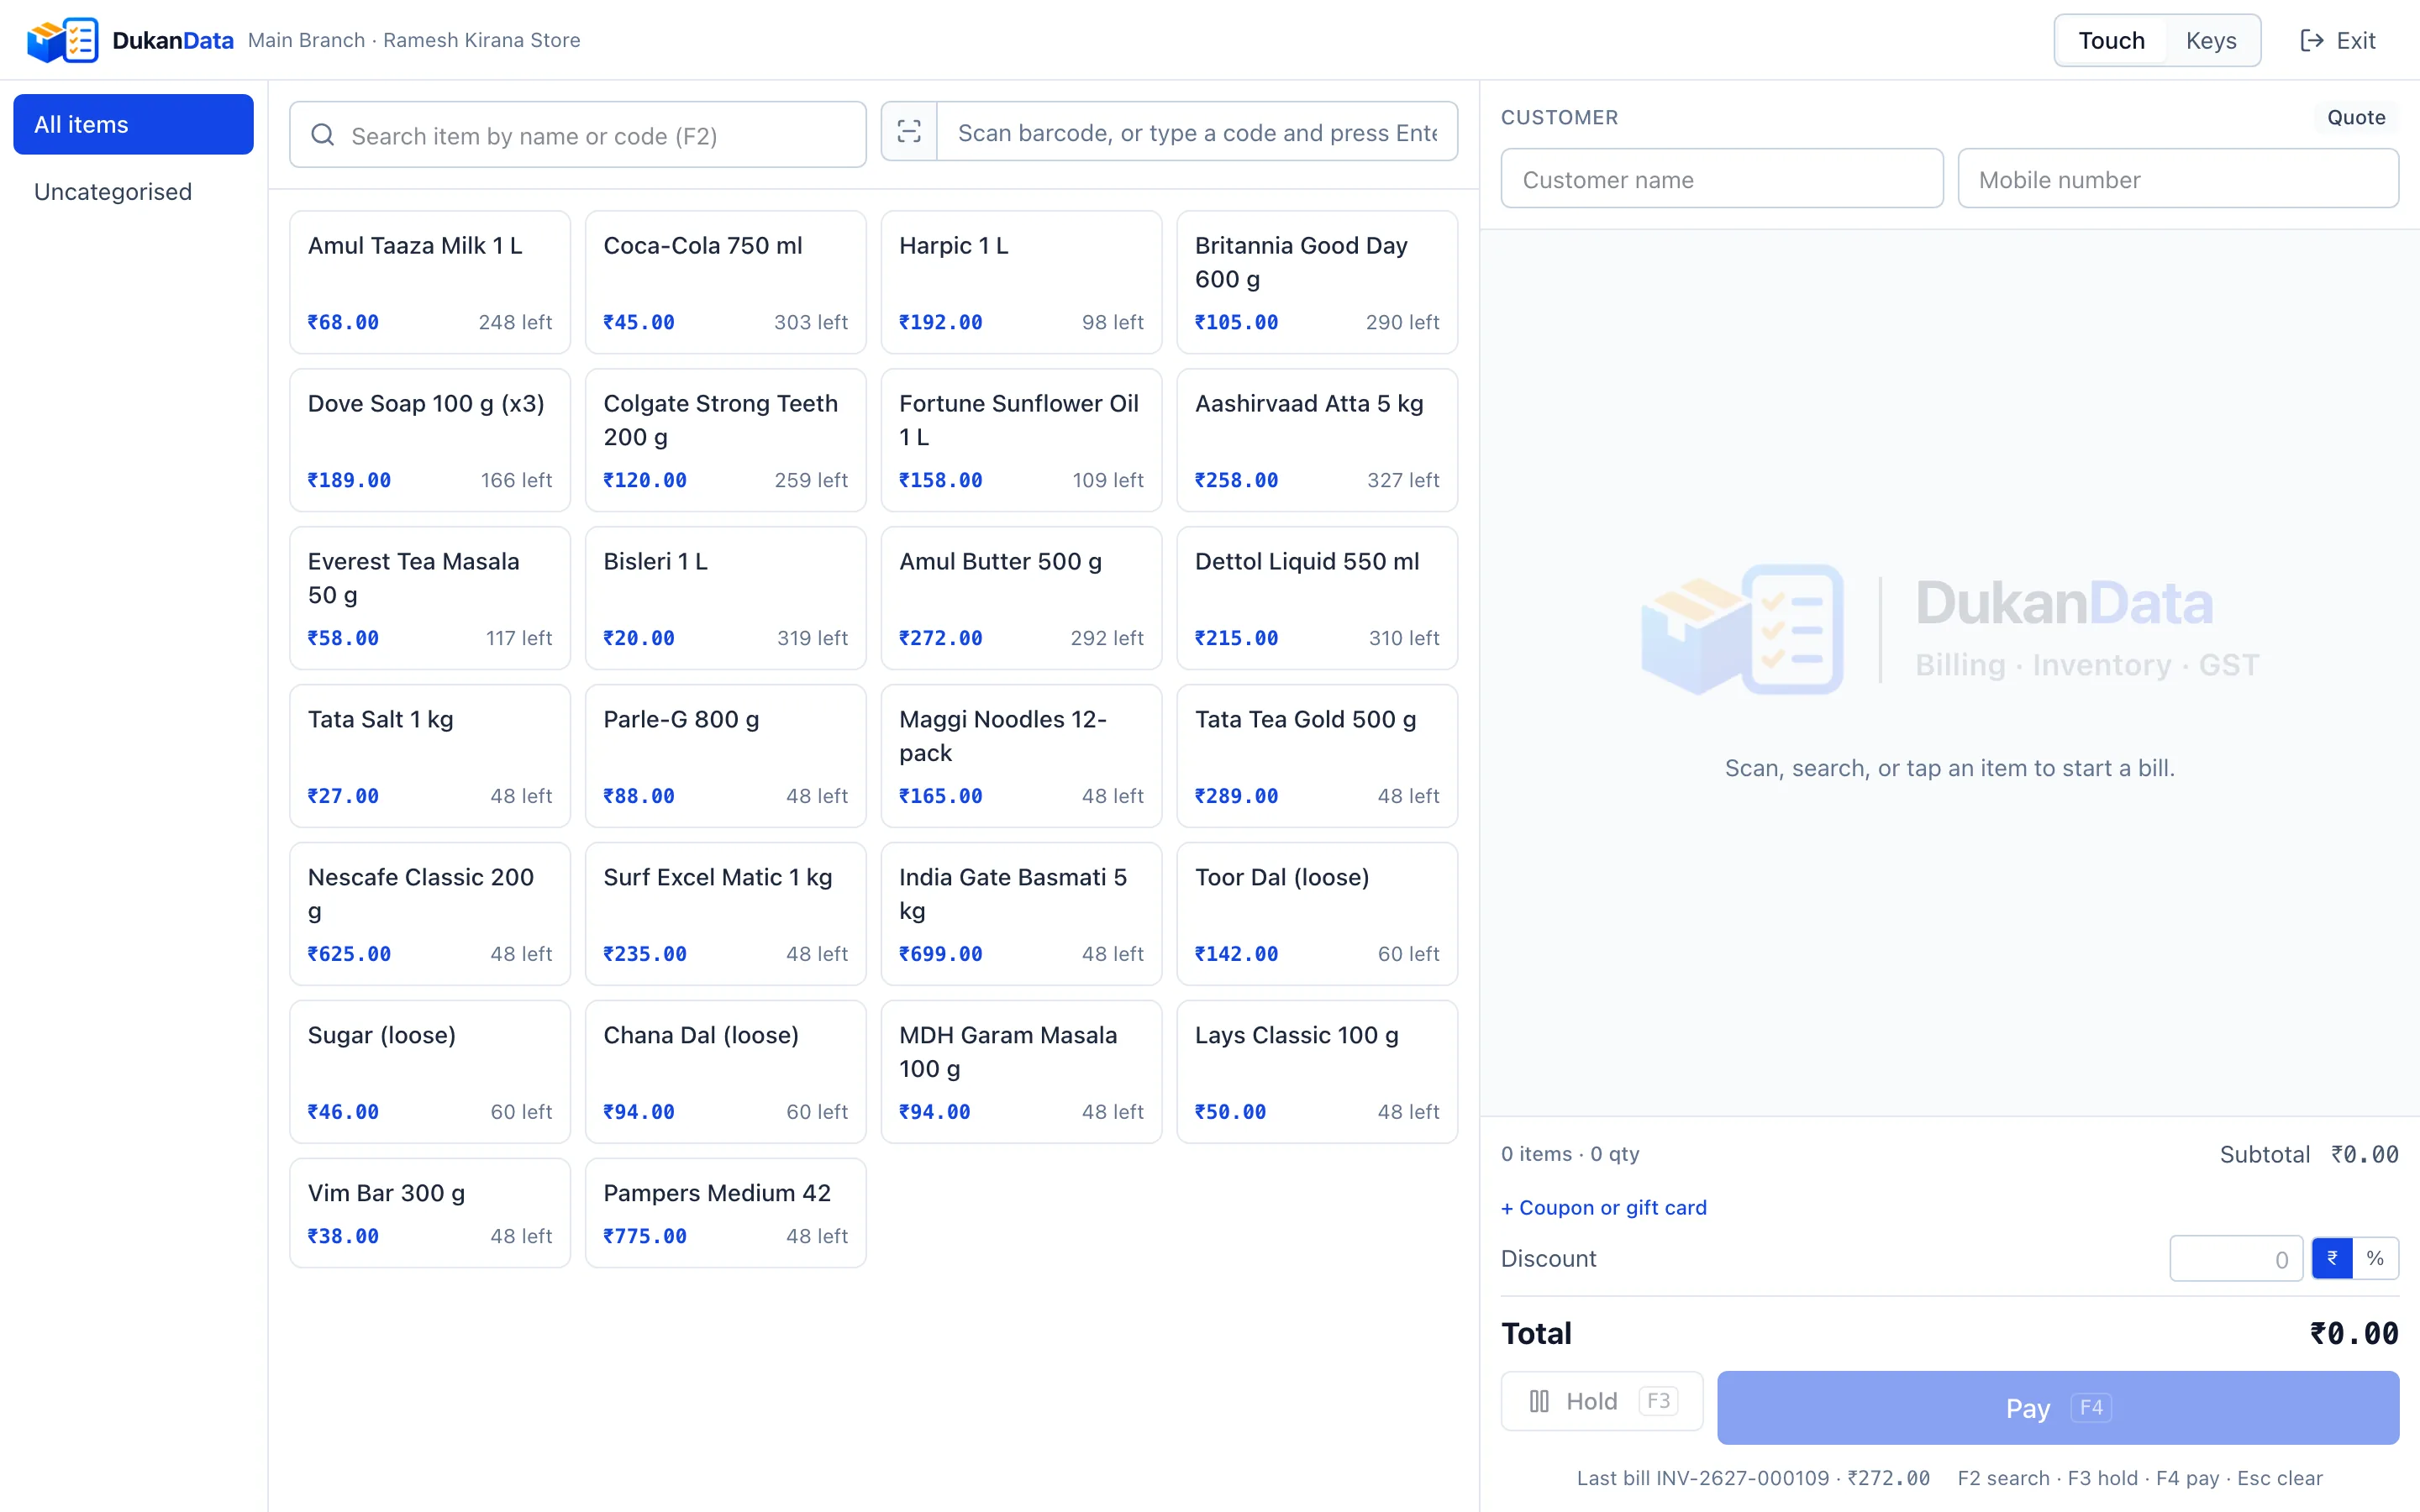Focus the barcode scan input
Viewport: 2420px width, 1512px height.
coord(1196,131)
